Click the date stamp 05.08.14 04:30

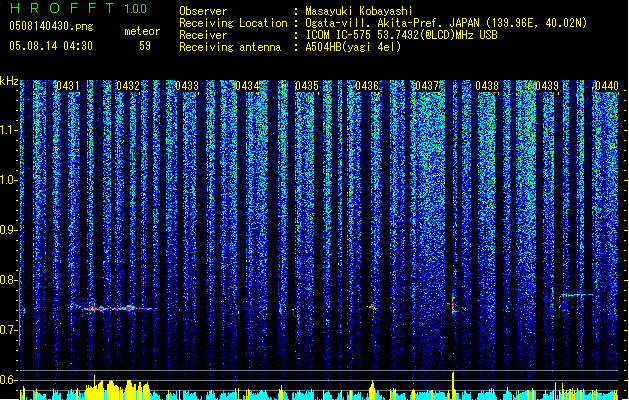(x=51, y=46)
